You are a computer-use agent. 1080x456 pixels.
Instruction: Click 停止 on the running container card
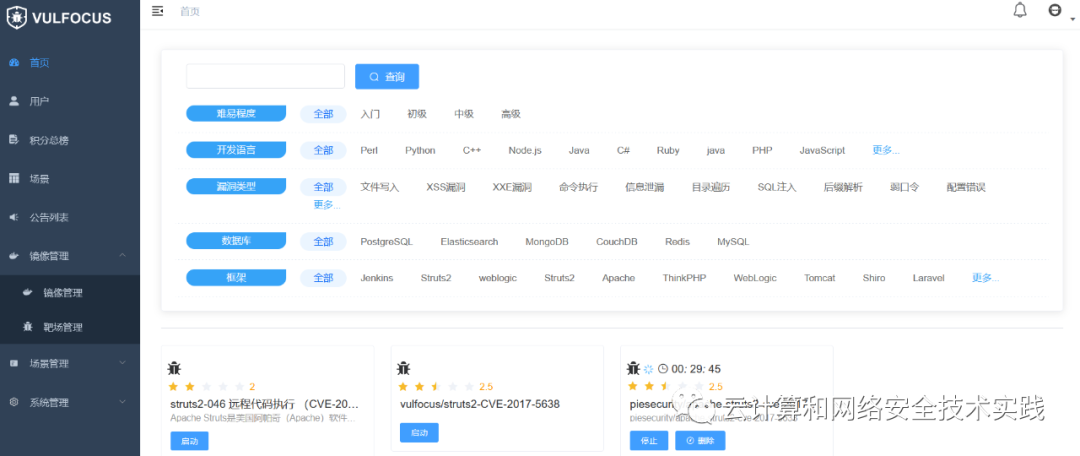[x=649, y=441]
